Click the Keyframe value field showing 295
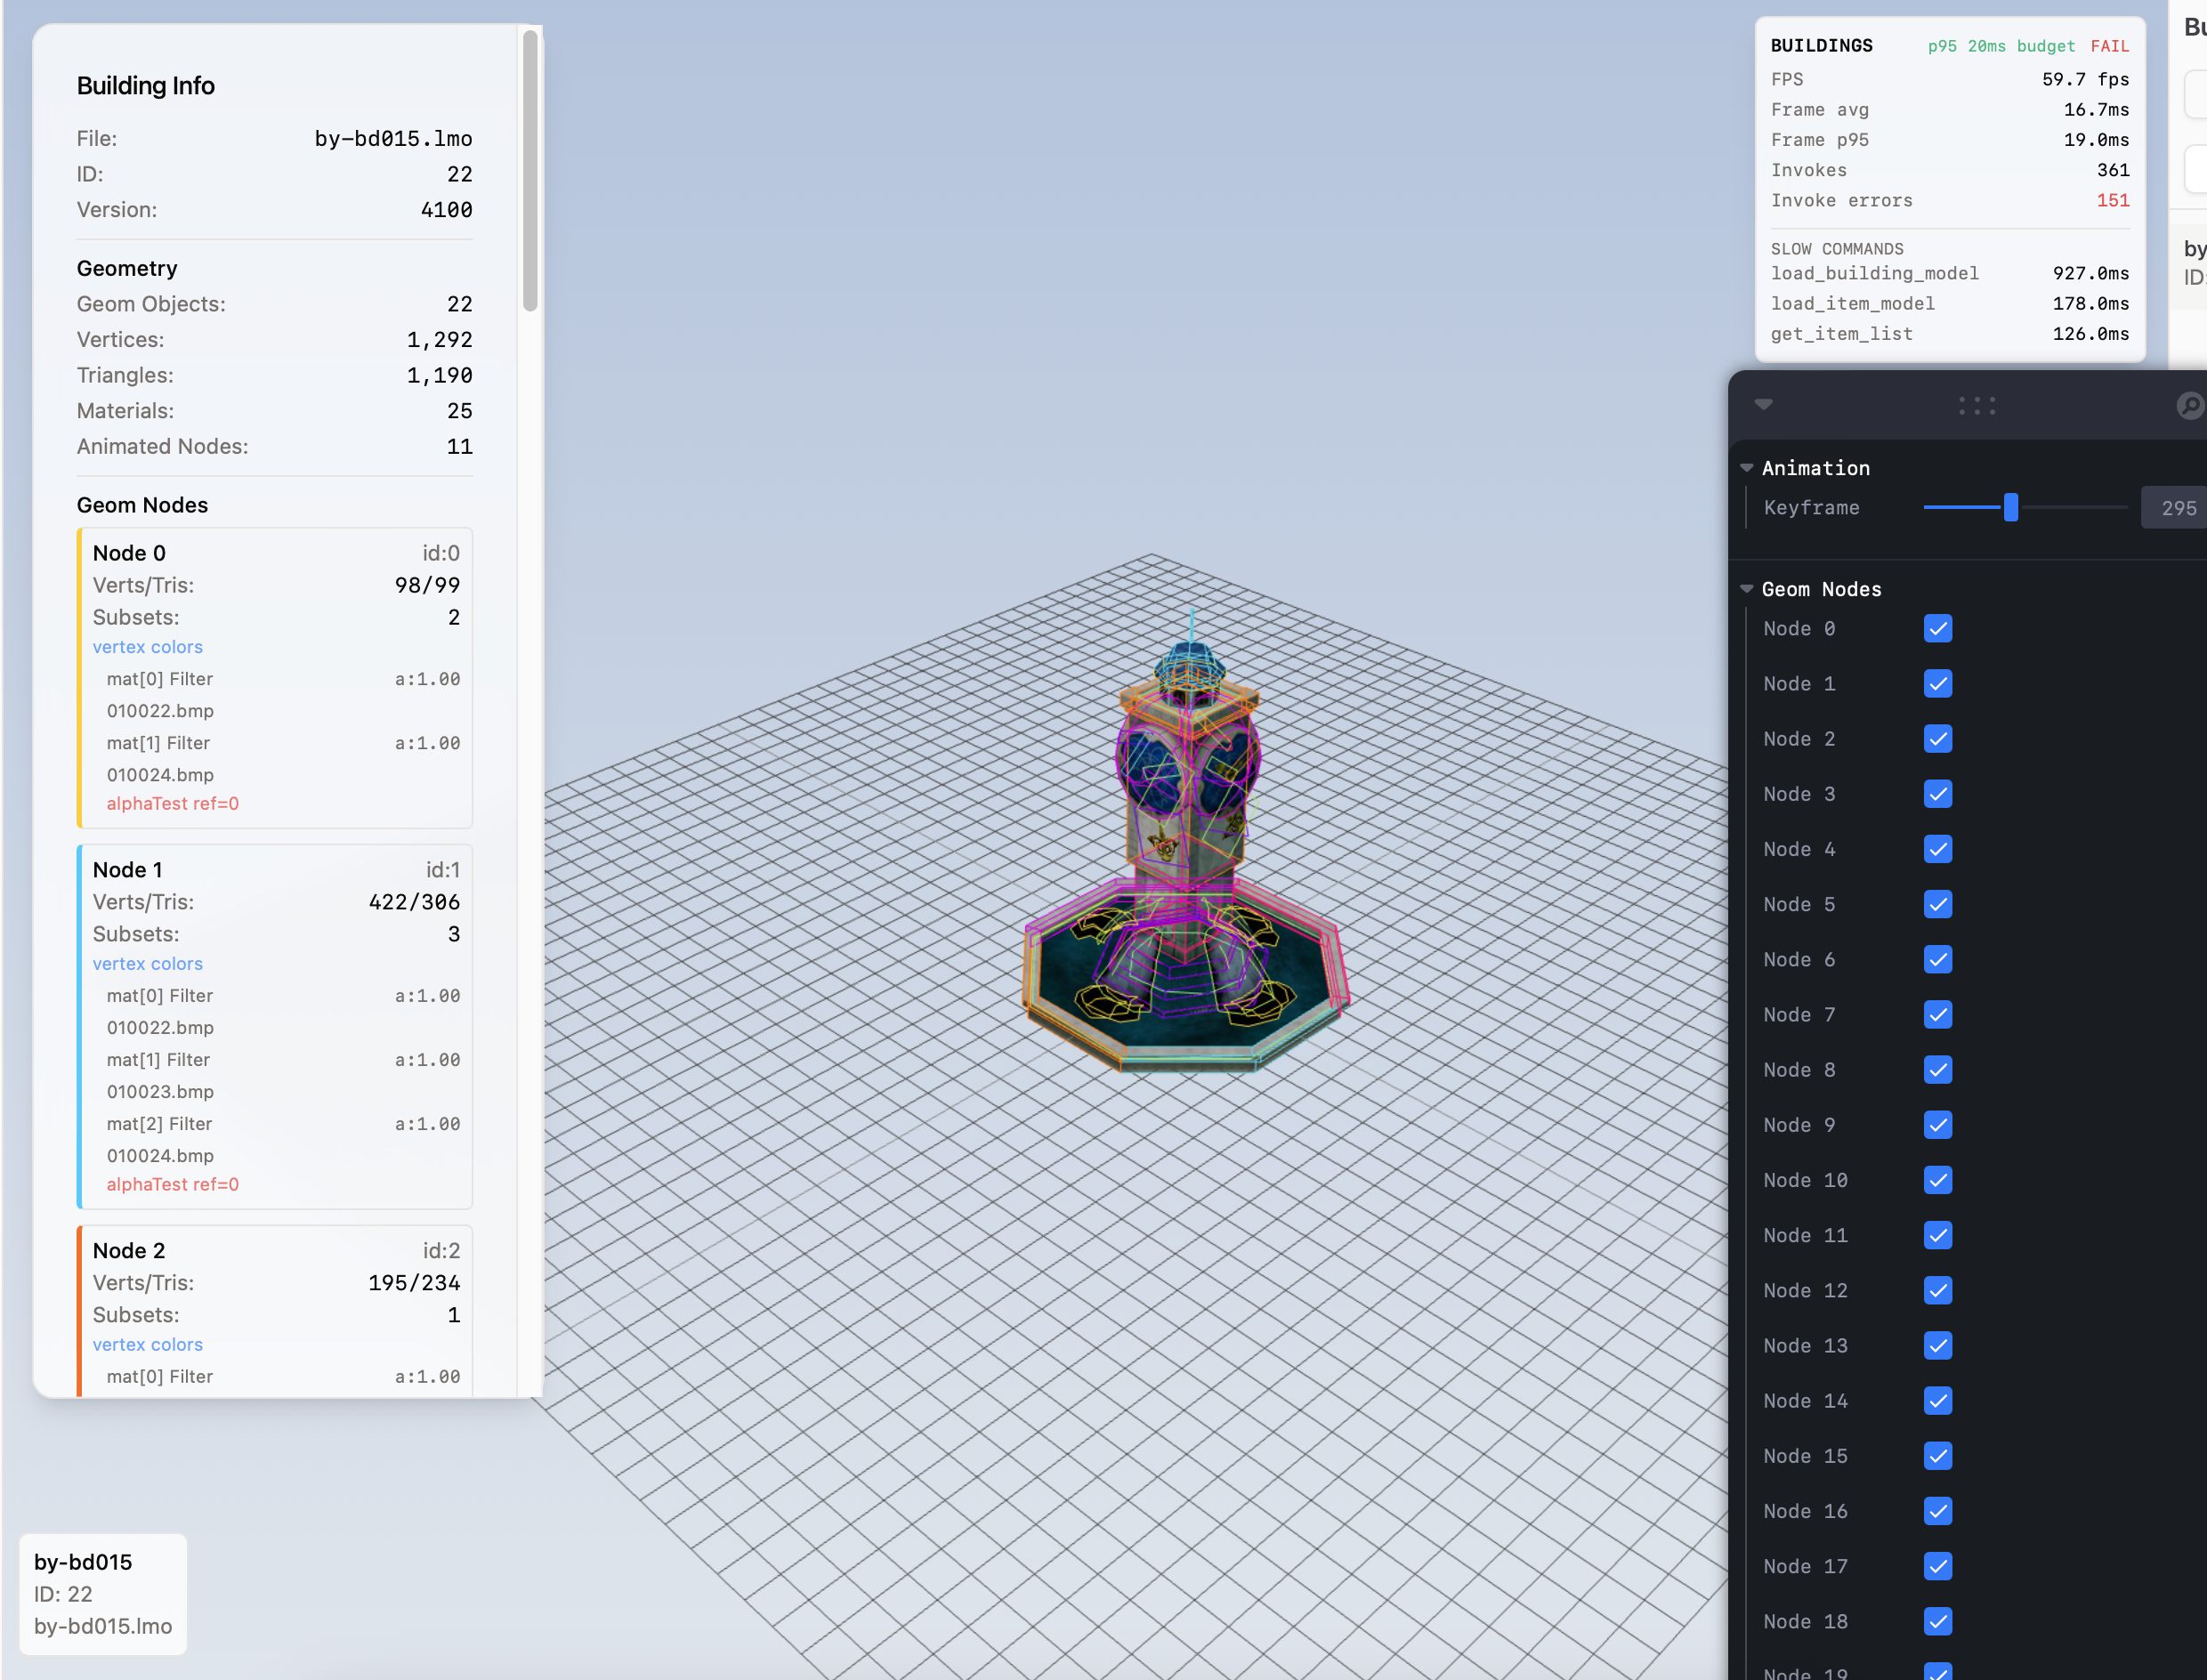 coord(2177,508)
